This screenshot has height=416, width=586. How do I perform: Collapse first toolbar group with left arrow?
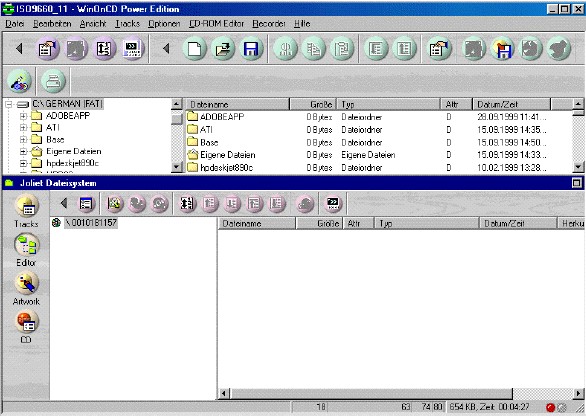(19, 48)
